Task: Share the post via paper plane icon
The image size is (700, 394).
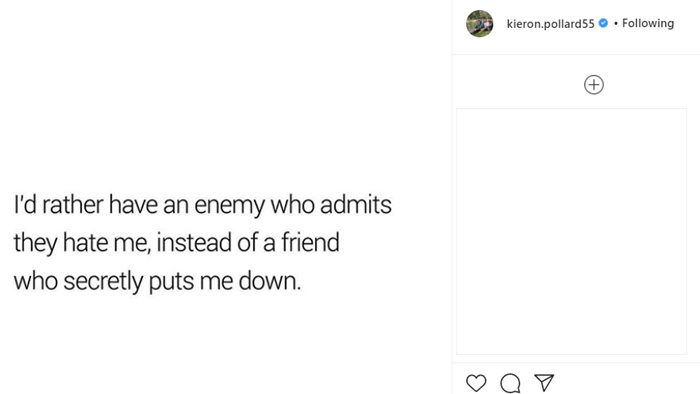Action: point(544,382)
